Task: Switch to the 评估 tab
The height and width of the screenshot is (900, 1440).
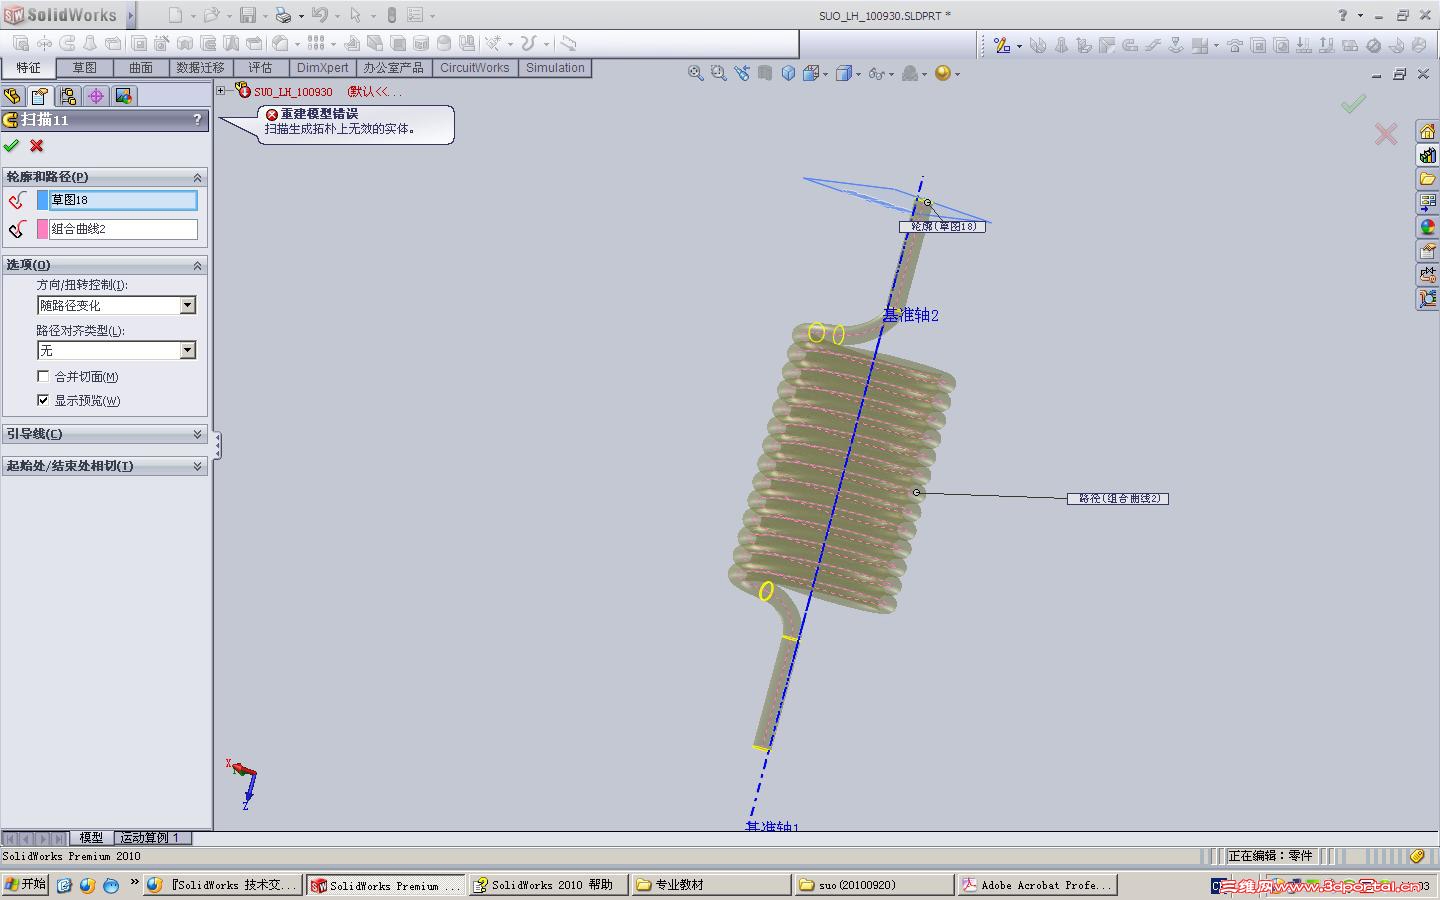Action: [260, 68]
